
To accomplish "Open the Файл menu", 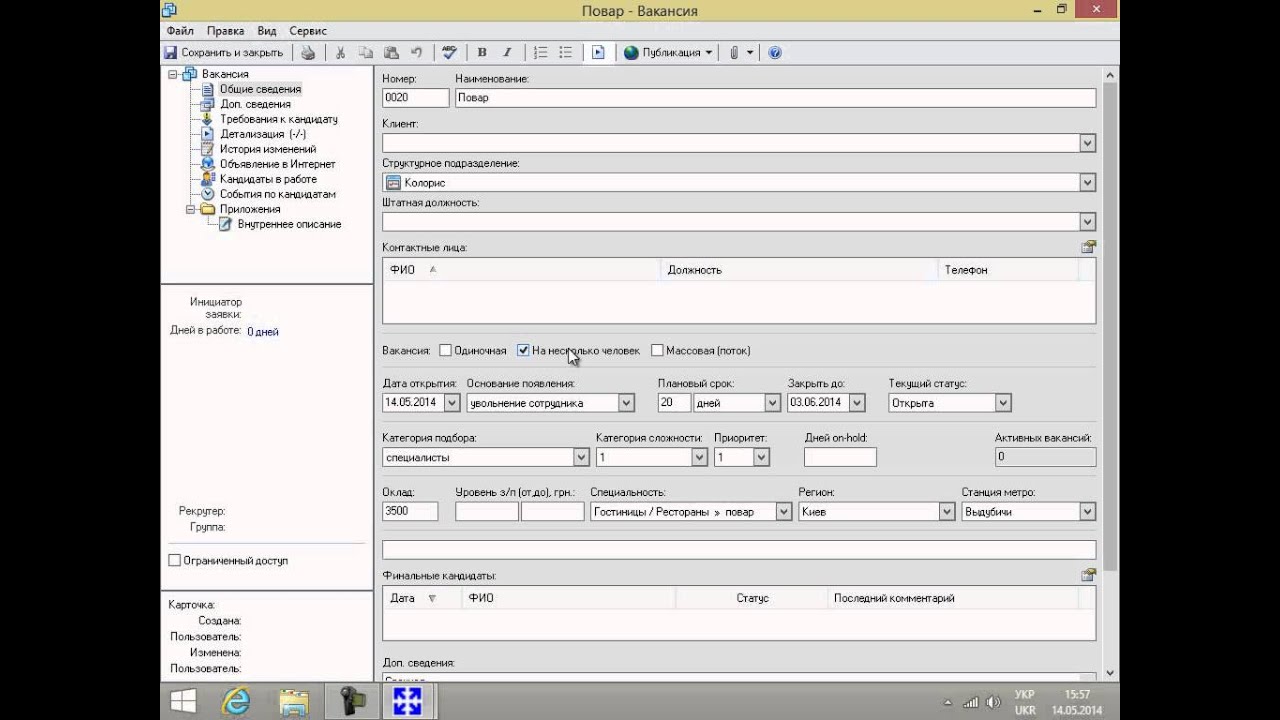I will [180, 31].
